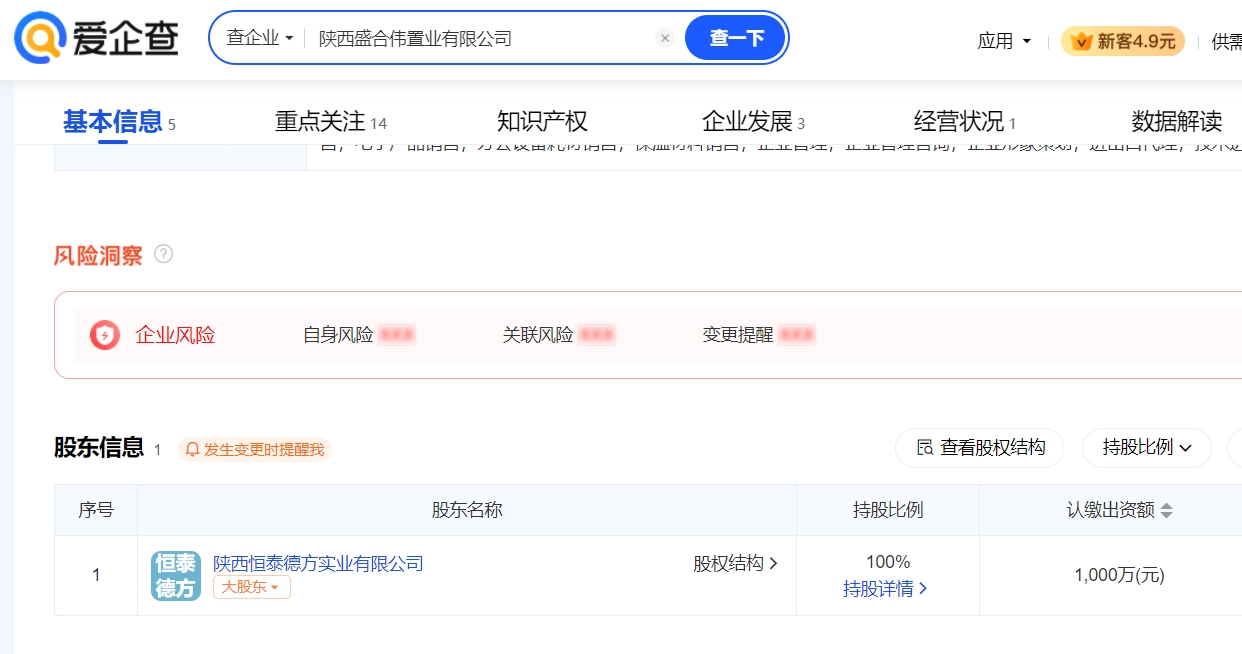Sort by 认缴出资额 column arrows

[1166, 510]
